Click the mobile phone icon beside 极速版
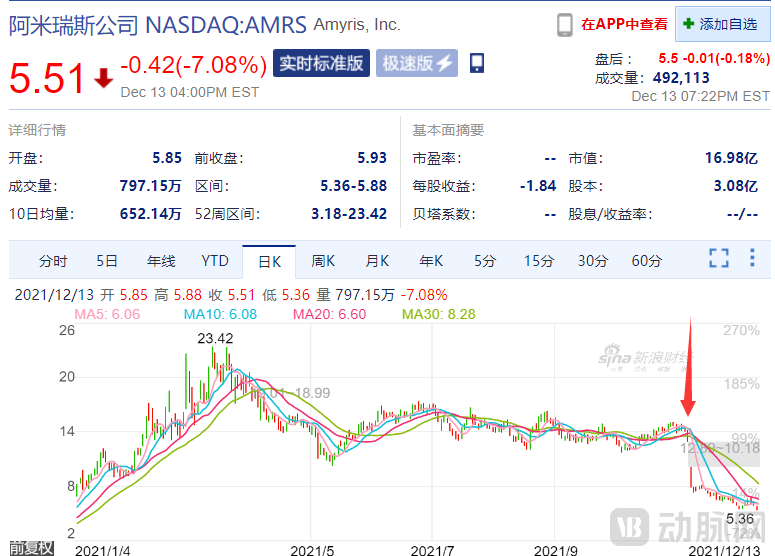Screen dimensions: 775x556 point(477,63)
